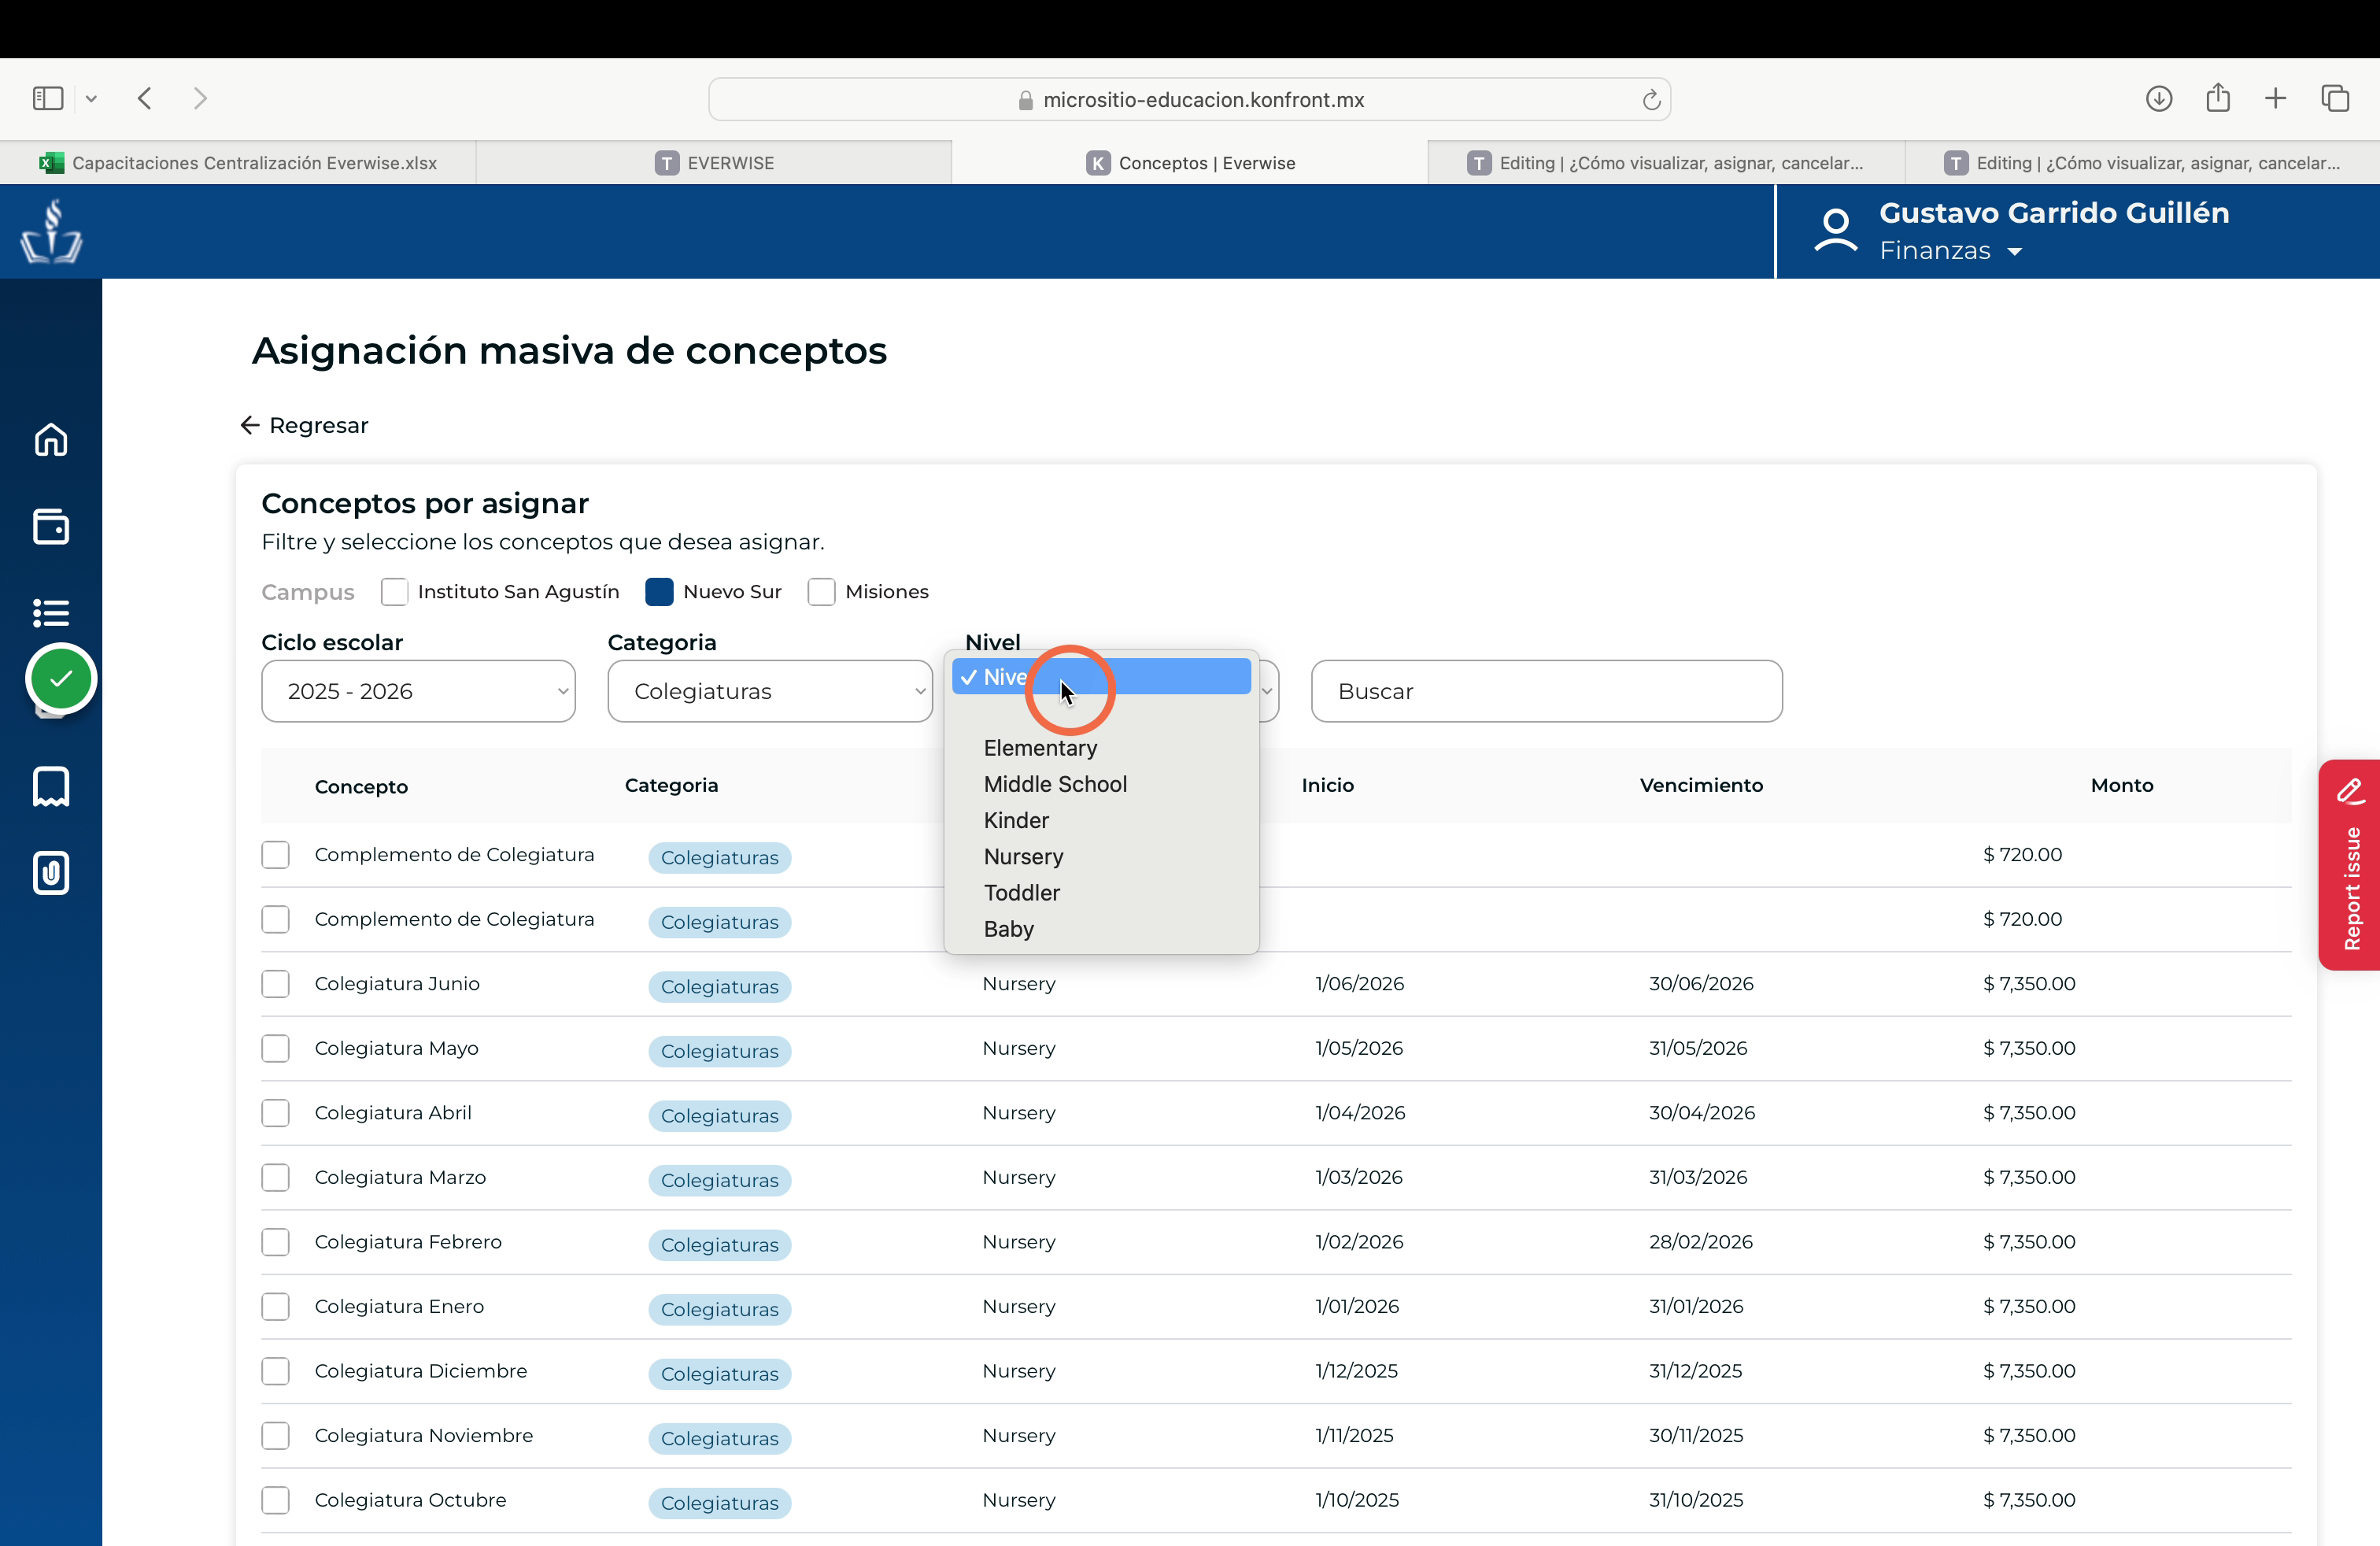Check the Instituto San Agustín campus box
The height and width of the screenshot is (1546, 2380).
[x=394, y=592]
